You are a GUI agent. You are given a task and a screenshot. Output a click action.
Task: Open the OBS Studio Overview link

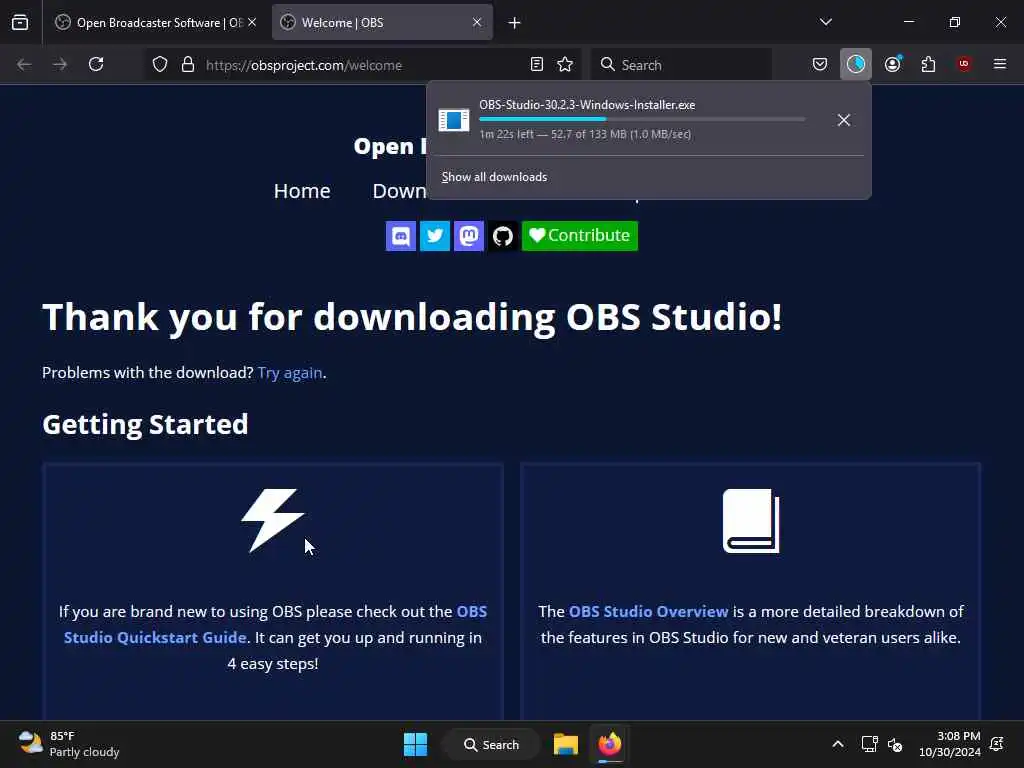648,611
